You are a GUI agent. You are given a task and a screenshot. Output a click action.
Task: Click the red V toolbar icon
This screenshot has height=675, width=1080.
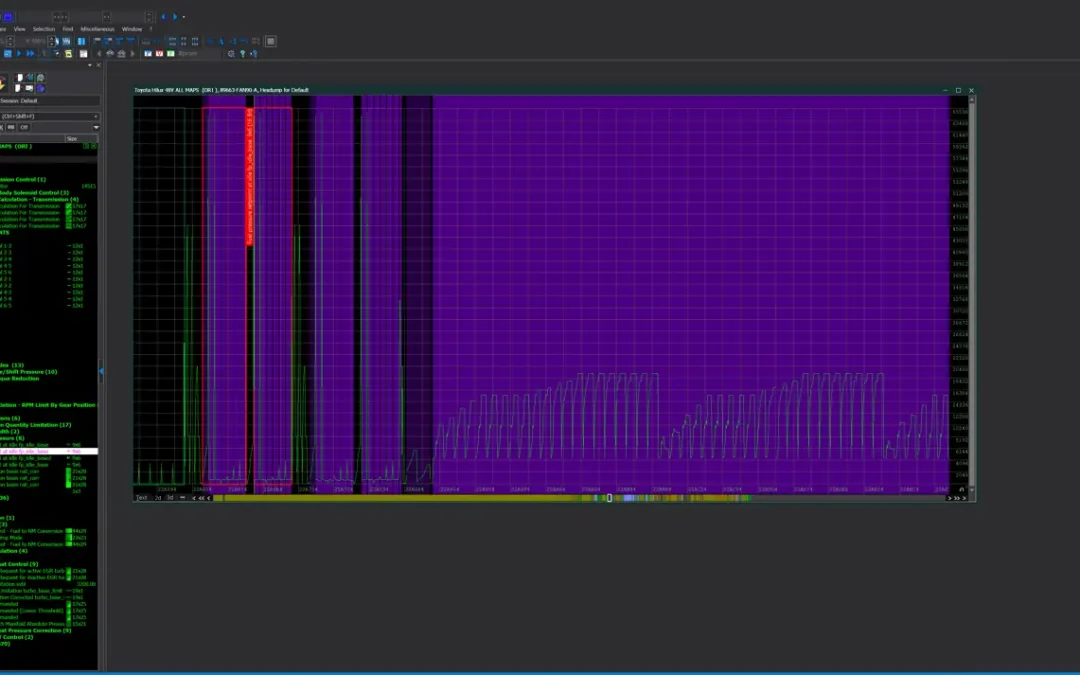tap(159, 54)
